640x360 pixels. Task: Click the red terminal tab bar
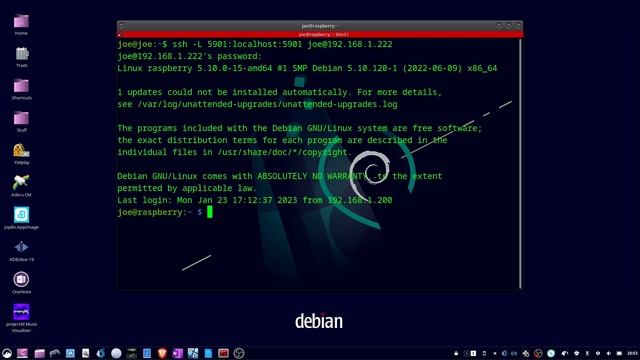[x=320, y=35]
